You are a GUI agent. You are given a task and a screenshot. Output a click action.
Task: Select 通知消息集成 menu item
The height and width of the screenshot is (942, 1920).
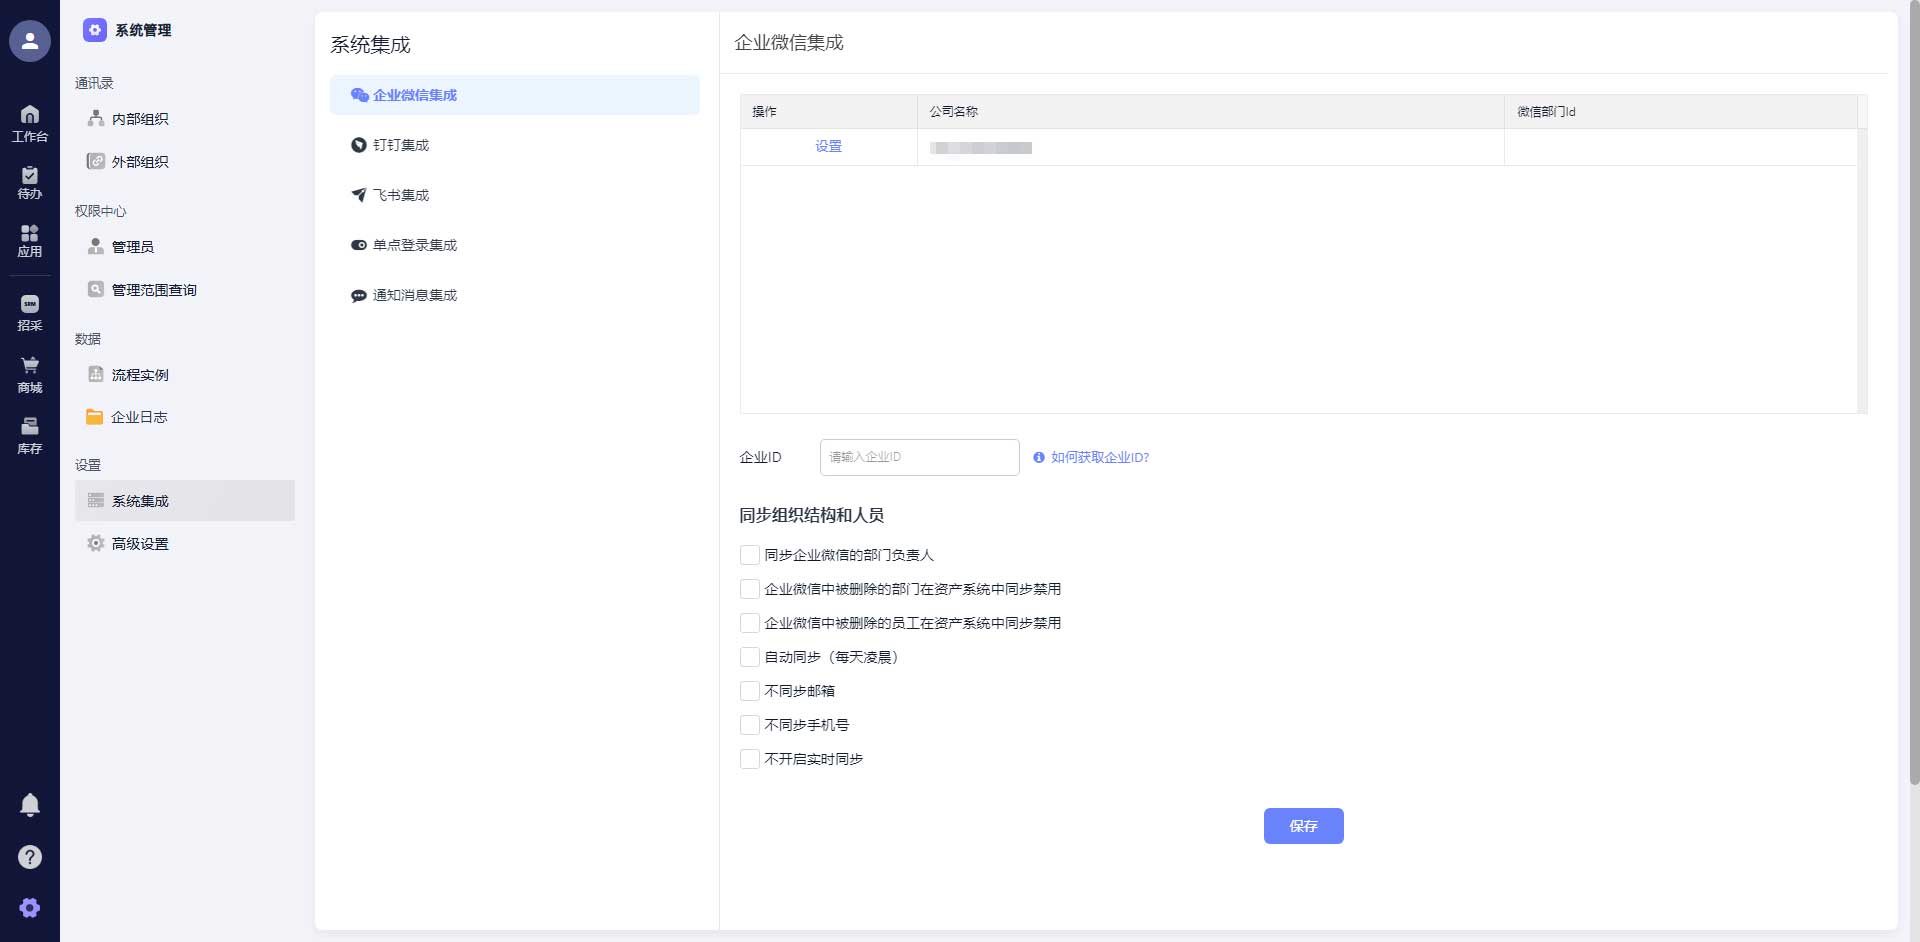click(x=515, y=295)
